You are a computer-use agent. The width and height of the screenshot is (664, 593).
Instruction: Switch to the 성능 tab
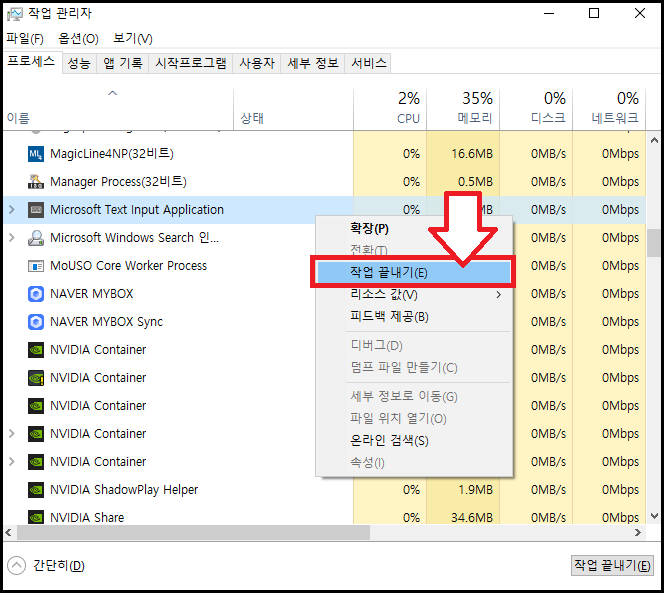pyautogui.click(x=79, y=63)
